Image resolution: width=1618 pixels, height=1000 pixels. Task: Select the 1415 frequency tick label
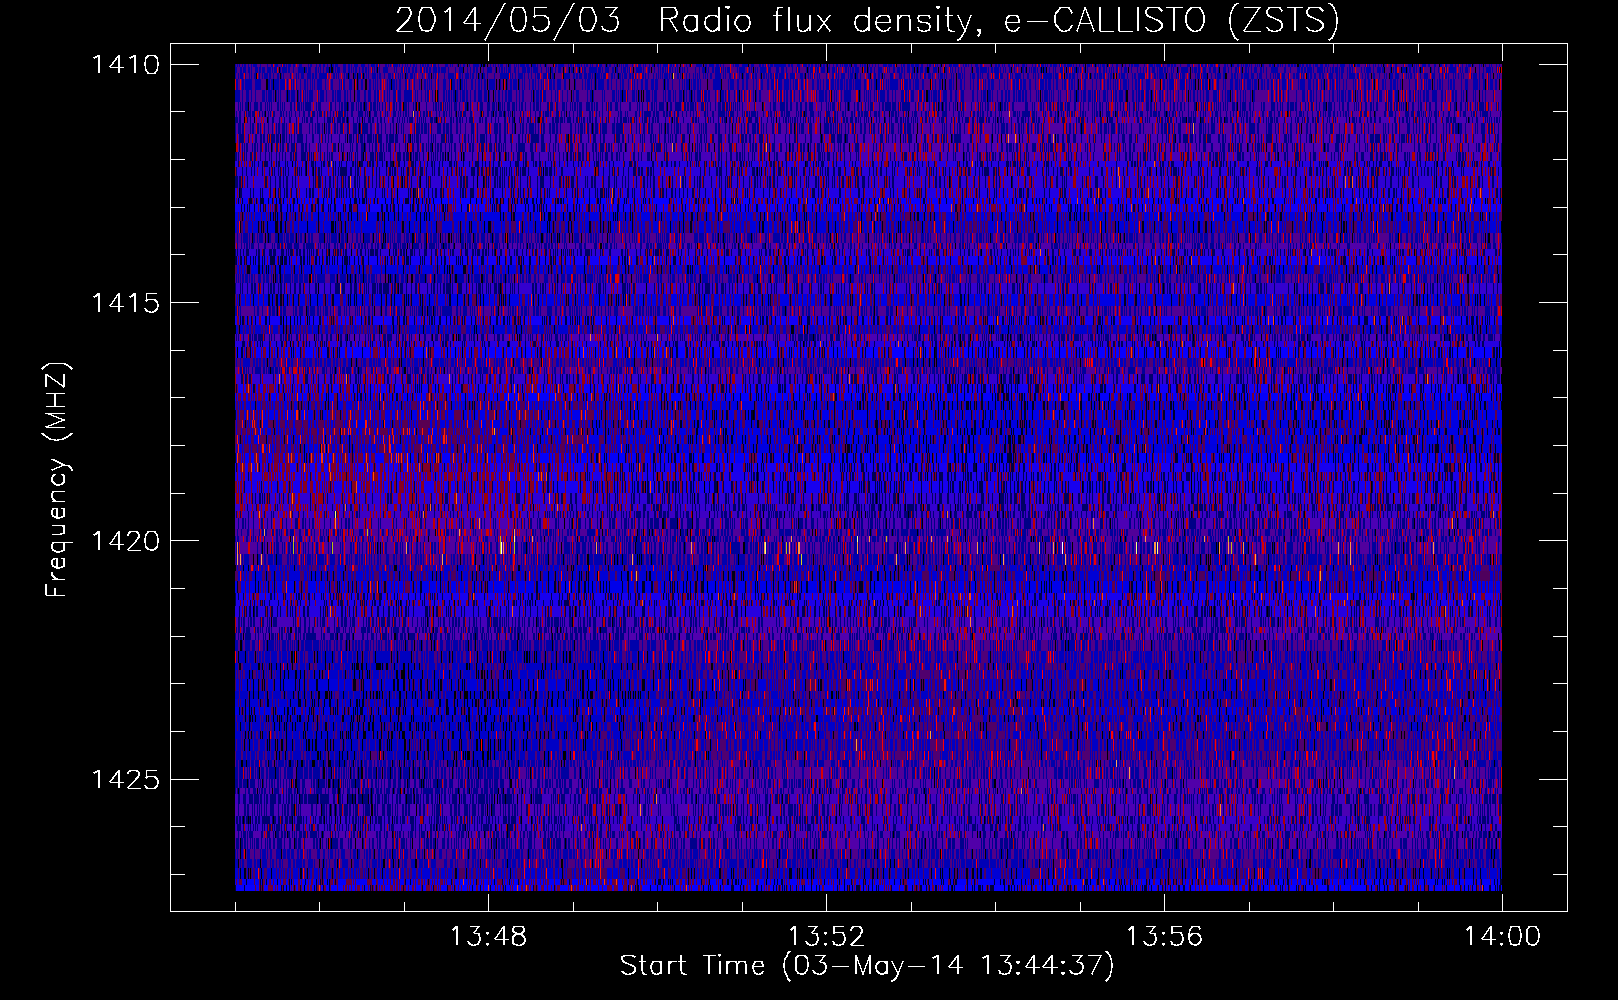coord(125,303)
